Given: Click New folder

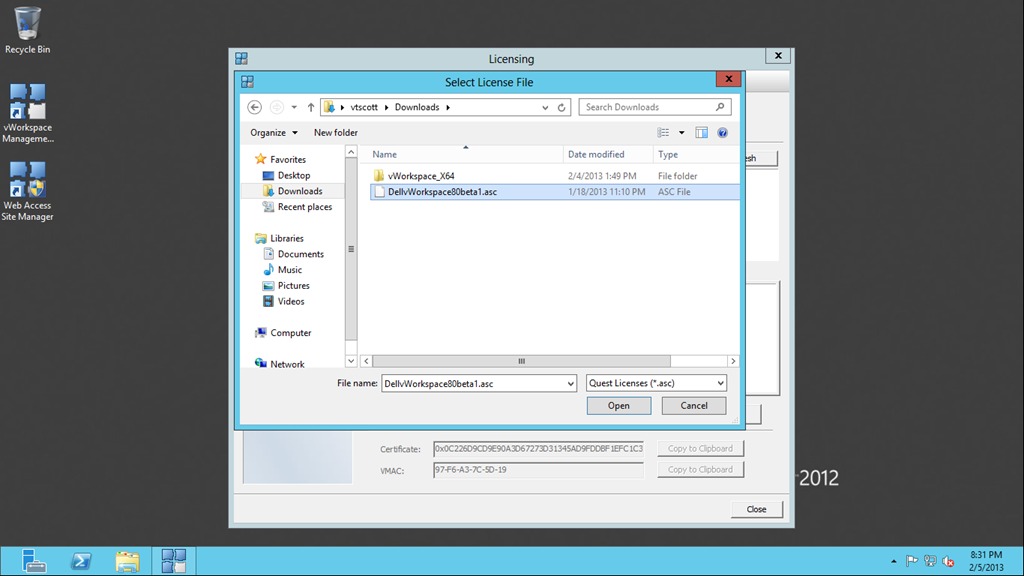Looking at the screenshot, I should click(336, 133).
